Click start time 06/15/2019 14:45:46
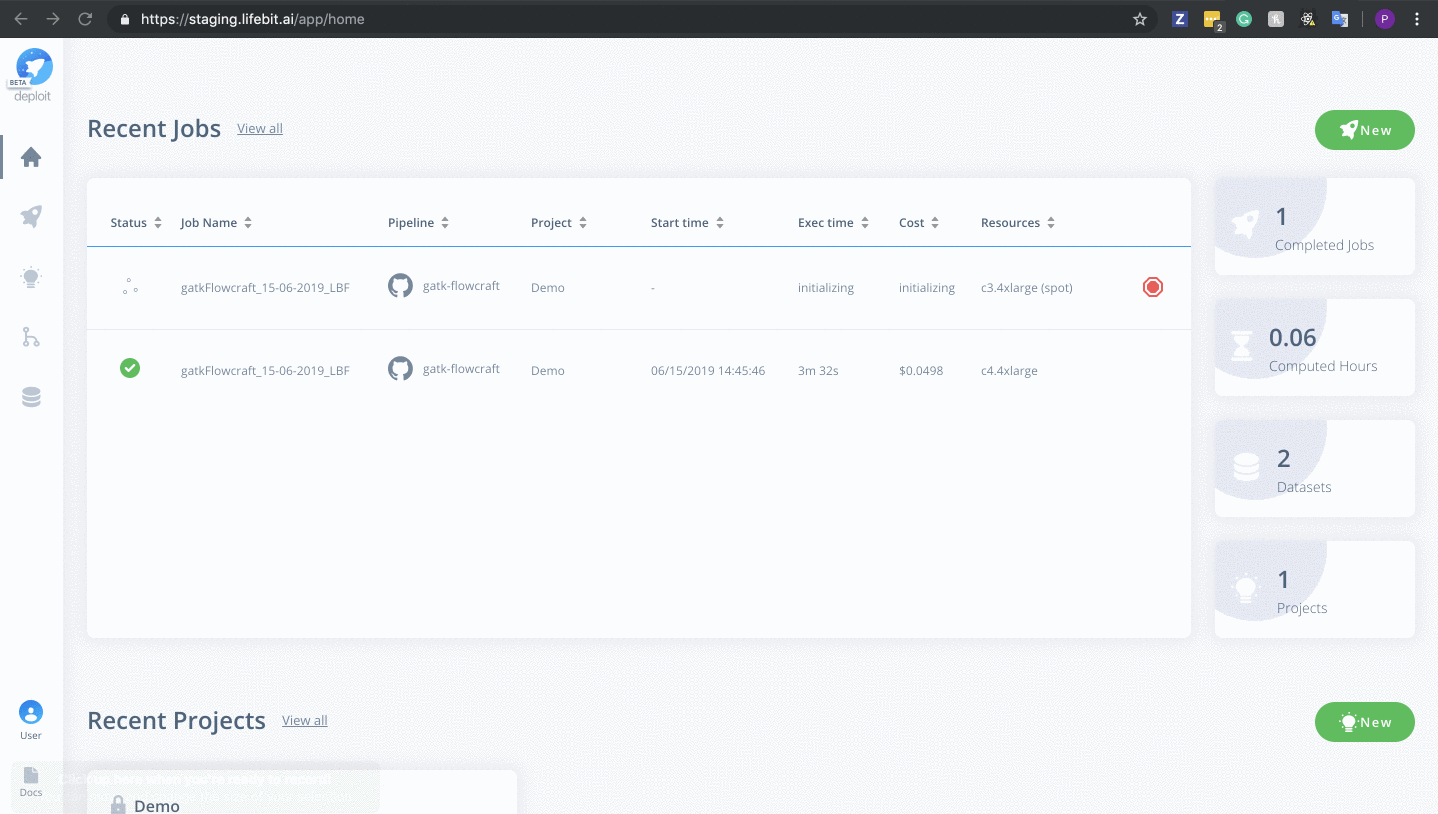 708,371
